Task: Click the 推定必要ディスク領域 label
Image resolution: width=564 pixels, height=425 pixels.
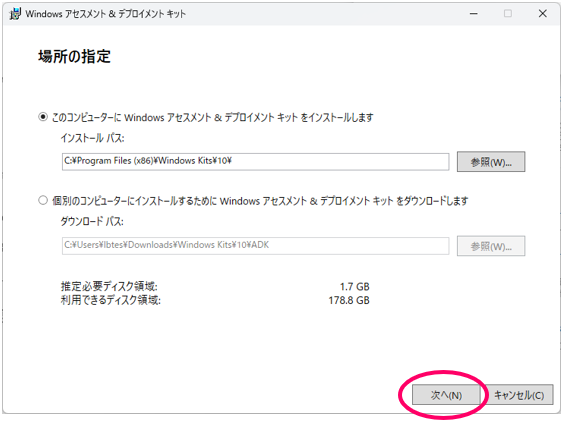Action: (x=109, y=287)
